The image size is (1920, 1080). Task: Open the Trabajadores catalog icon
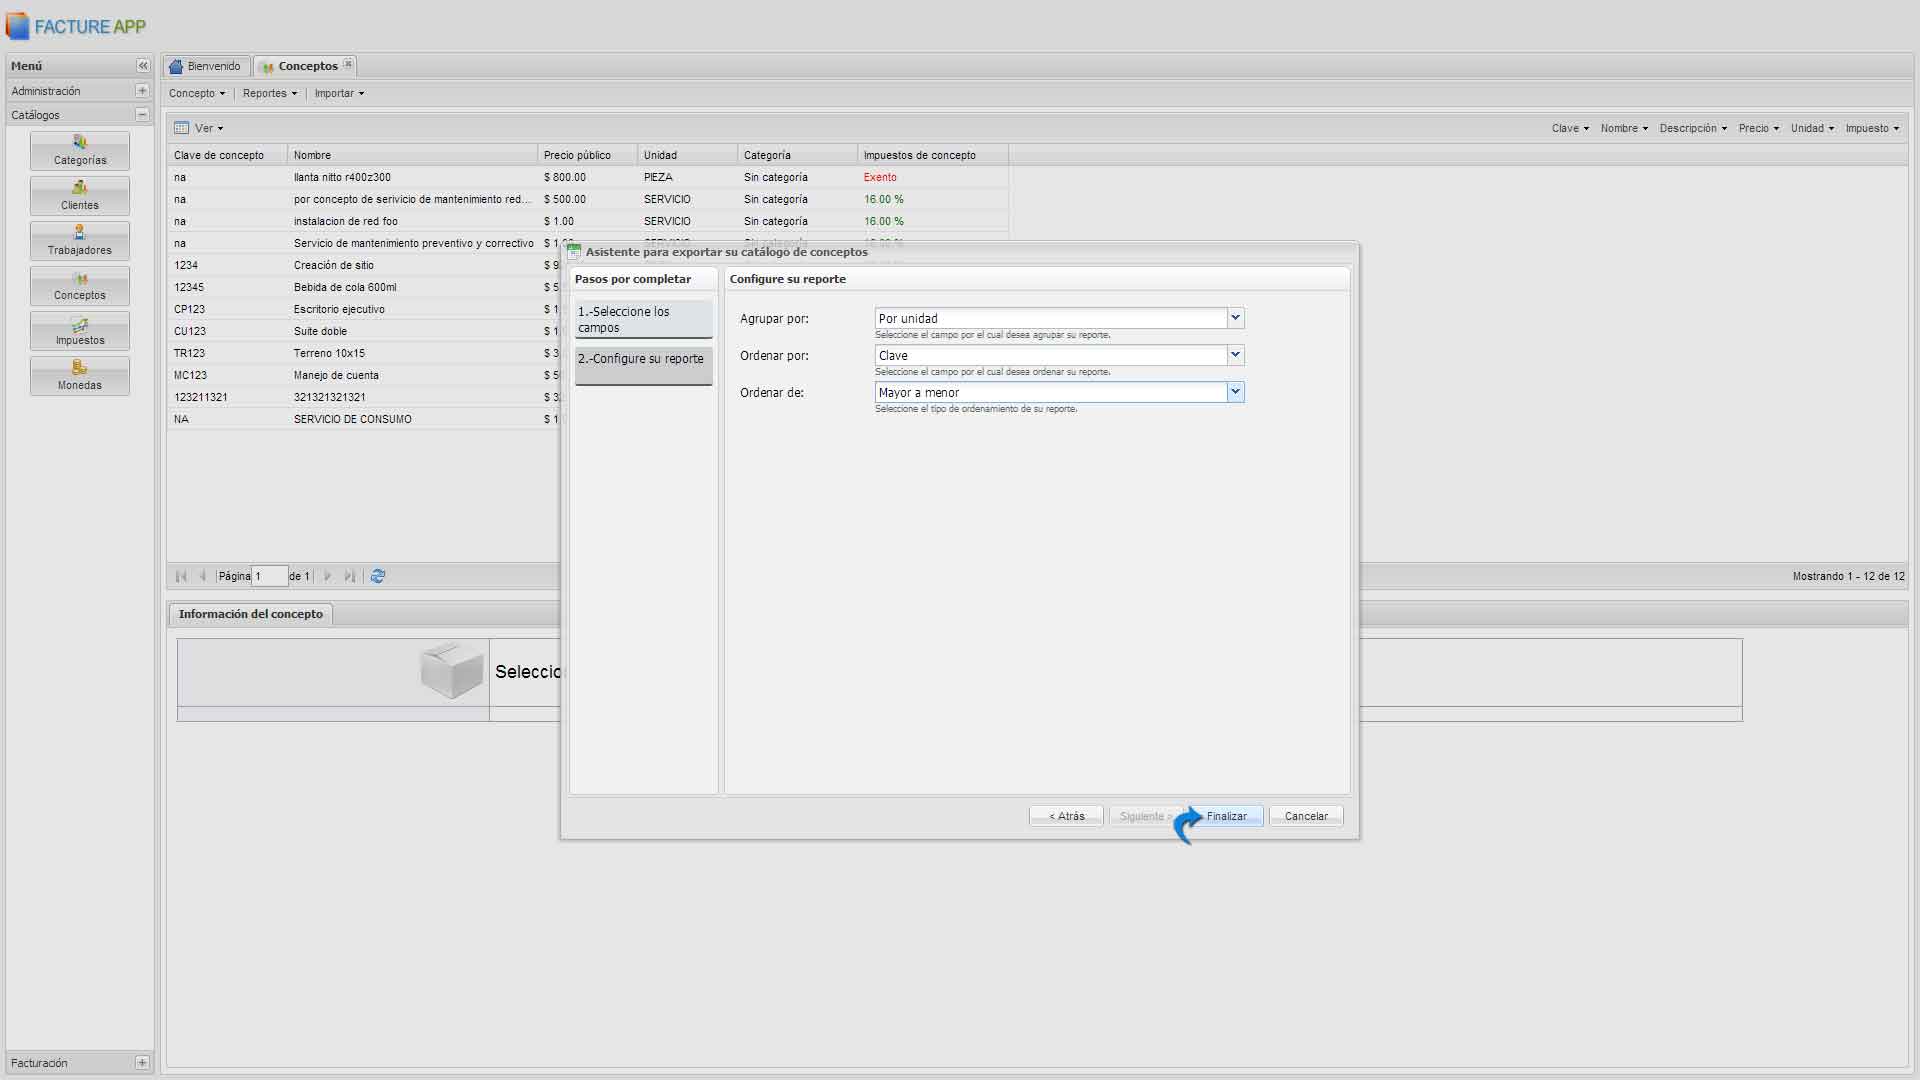(x=80, y=240)
